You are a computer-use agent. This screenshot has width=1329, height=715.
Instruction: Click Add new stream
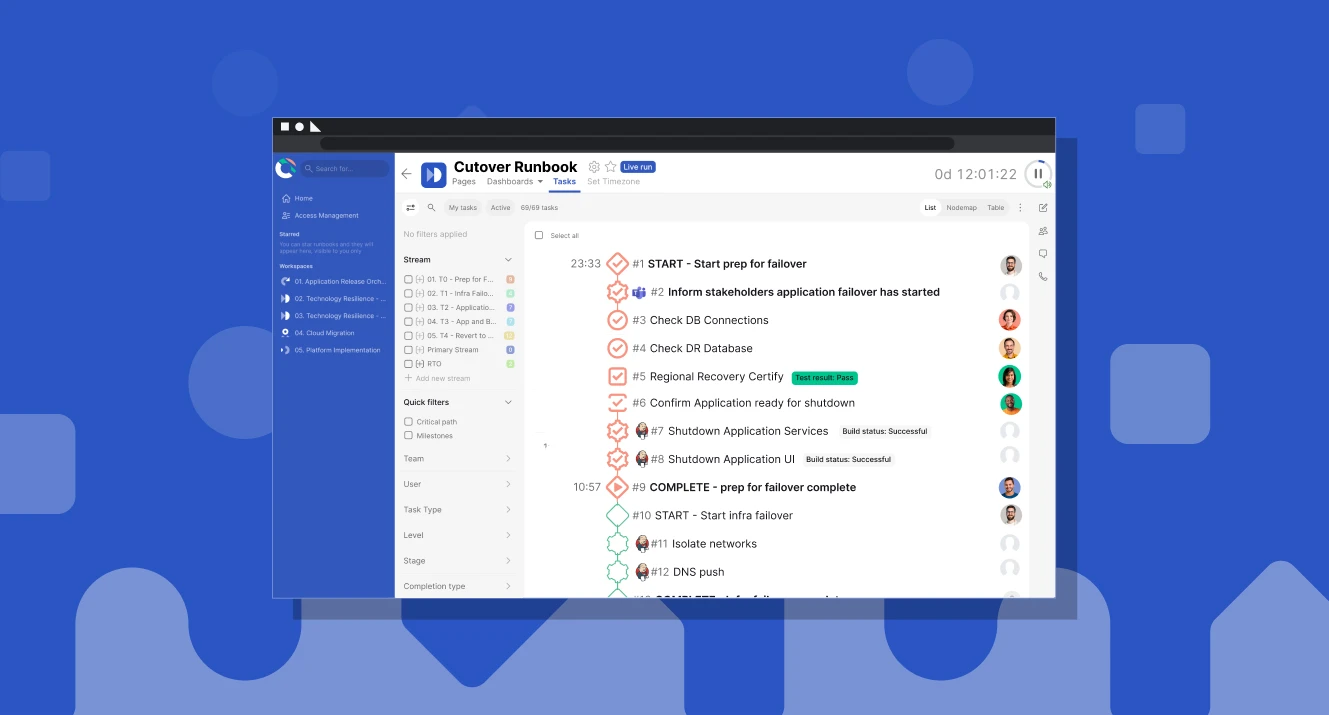437,379
